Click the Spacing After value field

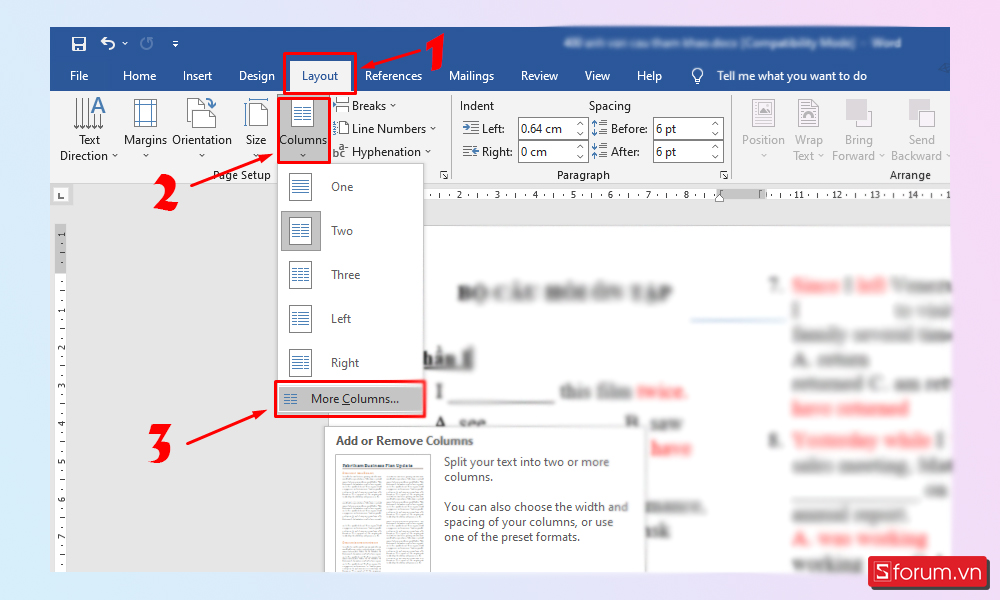tap(681, 152)
